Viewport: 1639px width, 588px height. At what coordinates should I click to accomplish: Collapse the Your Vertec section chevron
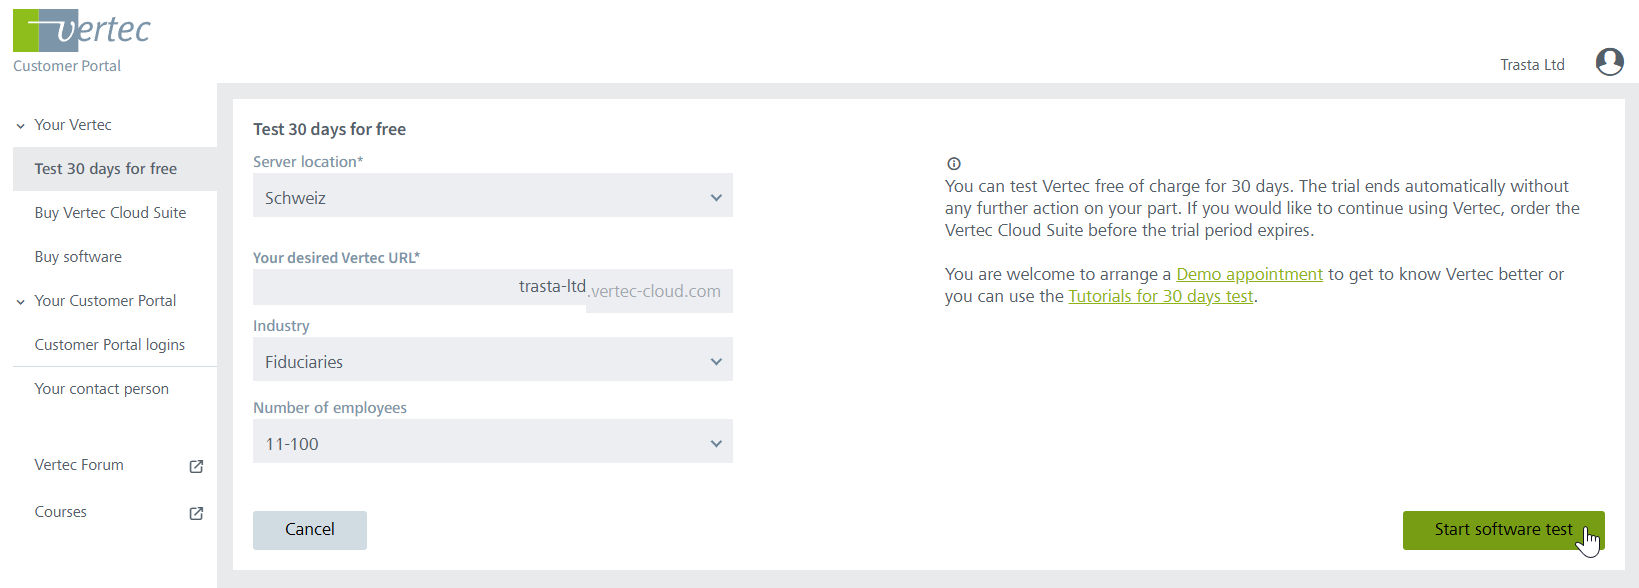tap(20, 126)
